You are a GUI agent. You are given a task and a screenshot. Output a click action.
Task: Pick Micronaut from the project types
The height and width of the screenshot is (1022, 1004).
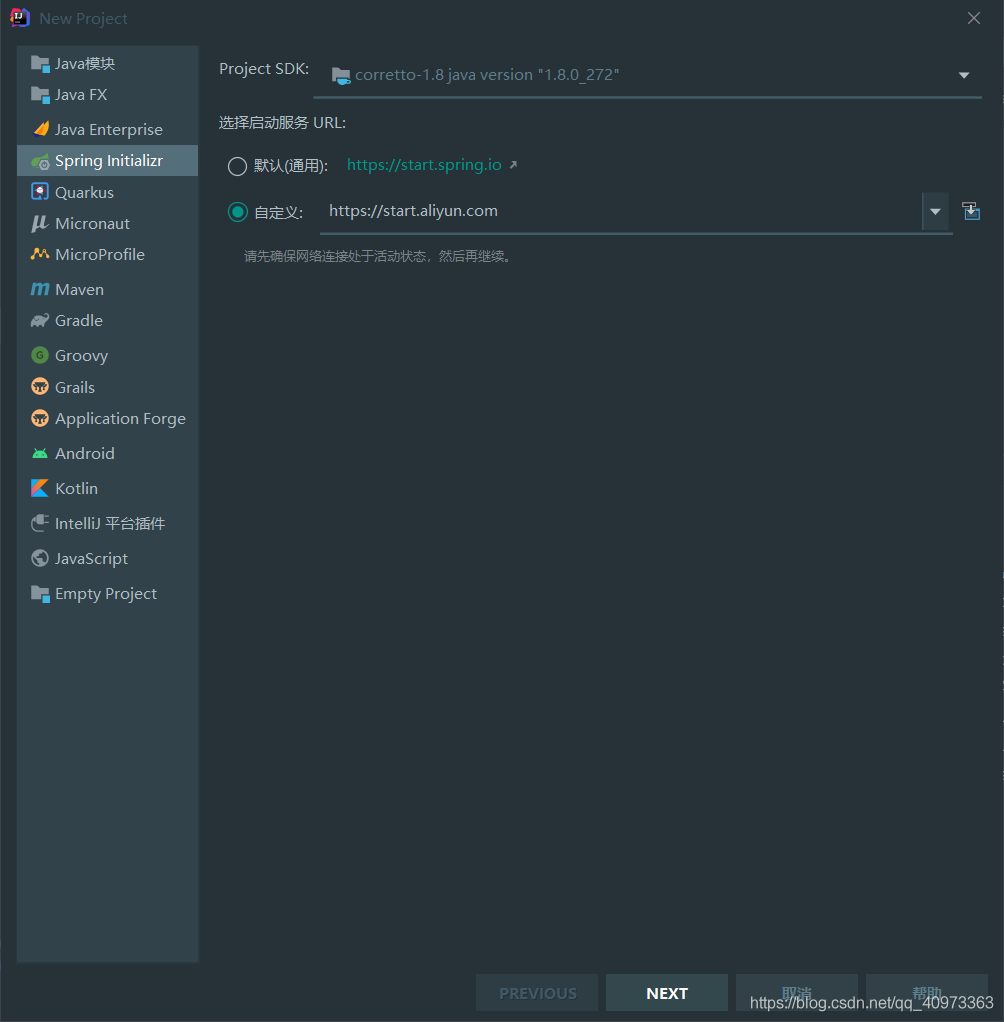[108, 224]
